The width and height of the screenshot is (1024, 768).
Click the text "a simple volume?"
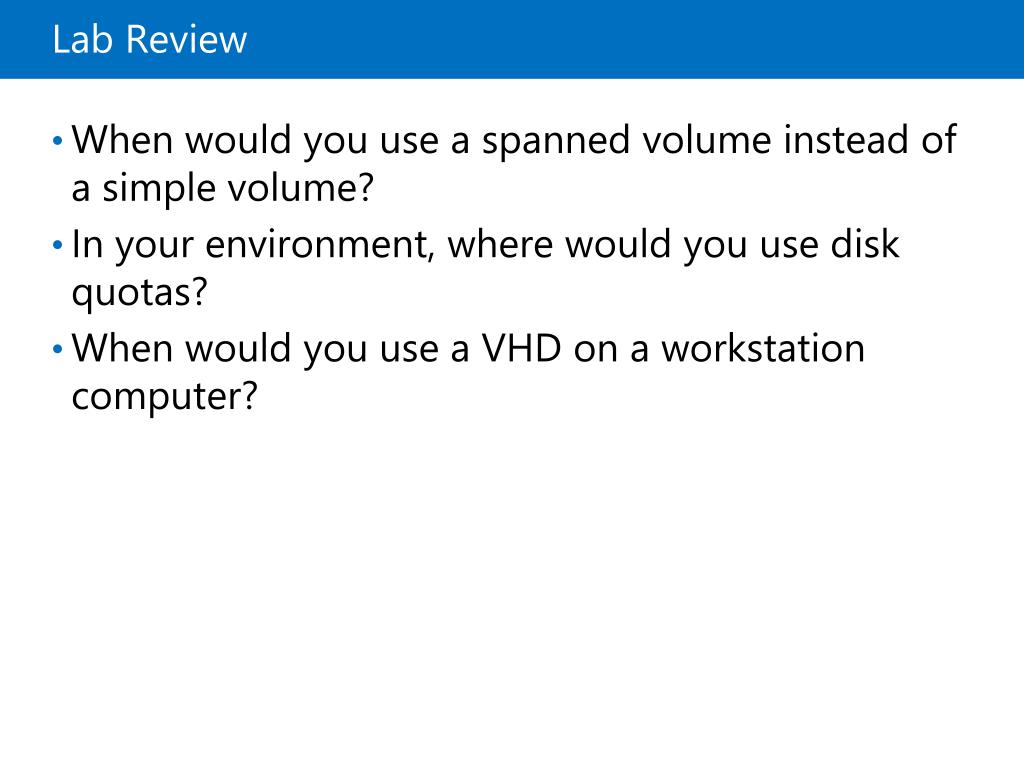point(223,189)
